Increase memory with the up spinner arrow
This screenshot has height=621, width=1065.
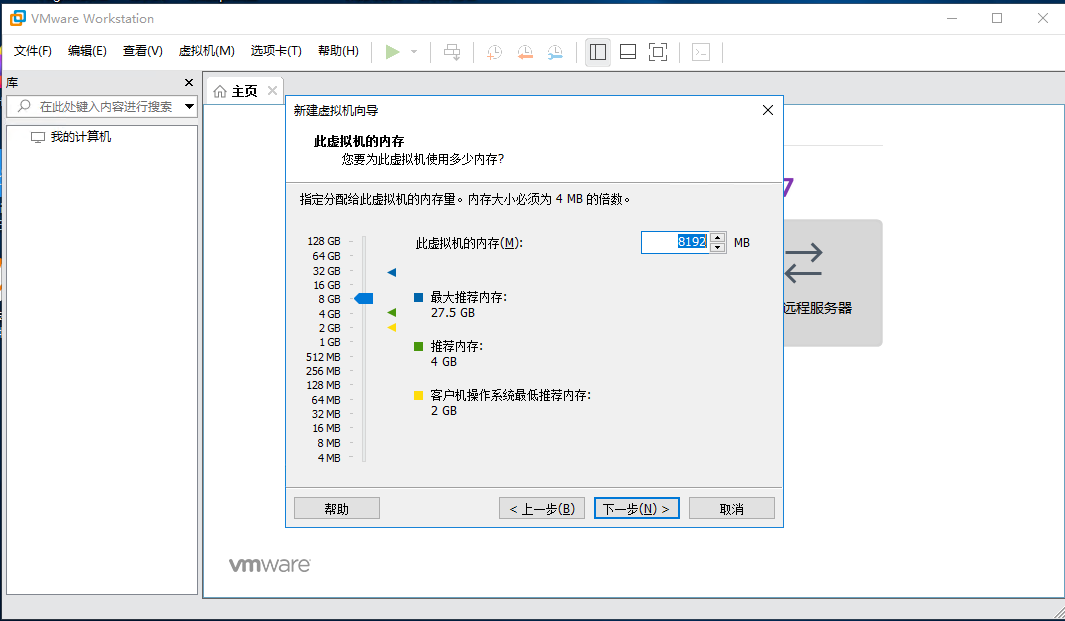click(x=717, y=237)
